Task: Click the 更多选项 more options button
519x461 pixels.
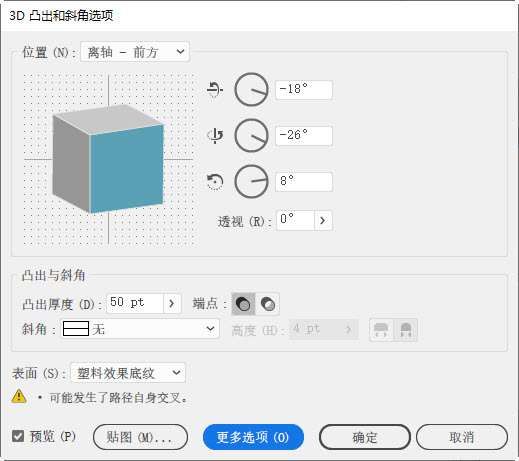Action: pos(253,437)
